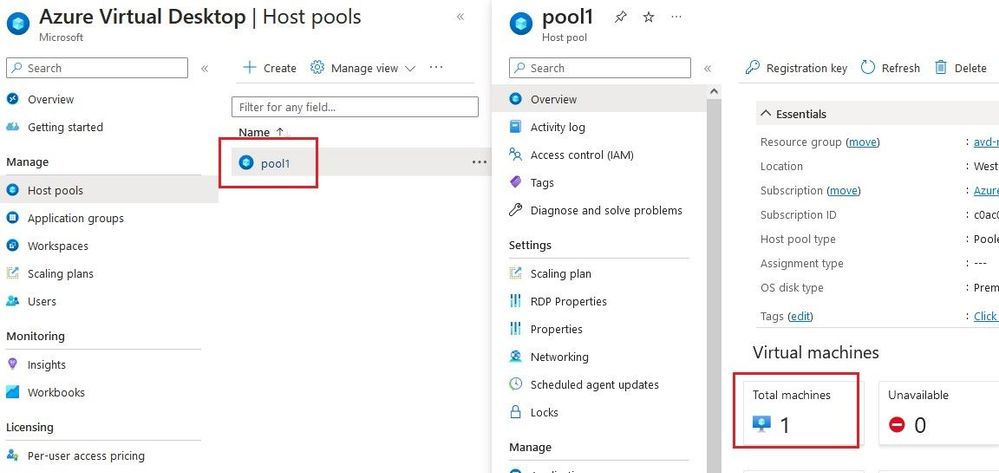The width and height of the screenshot is (999, 473).
Task: Click the Networking icon
Action: tap(515, 356)
